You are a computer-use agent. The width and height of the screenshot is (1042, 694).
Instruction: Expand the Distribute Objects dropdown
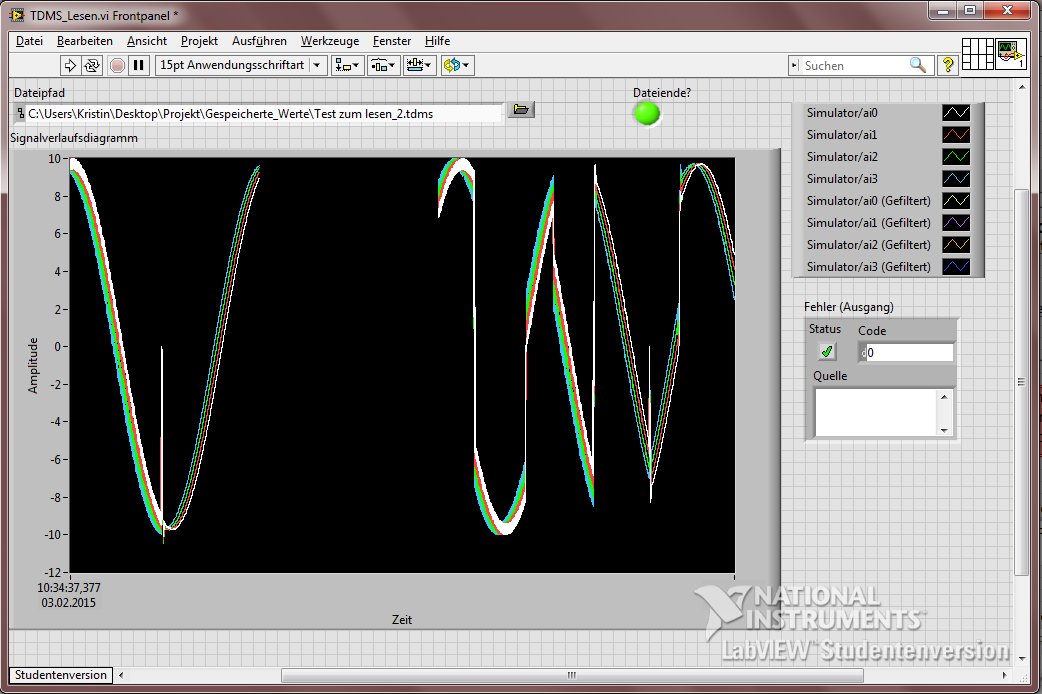coord(383,65)
